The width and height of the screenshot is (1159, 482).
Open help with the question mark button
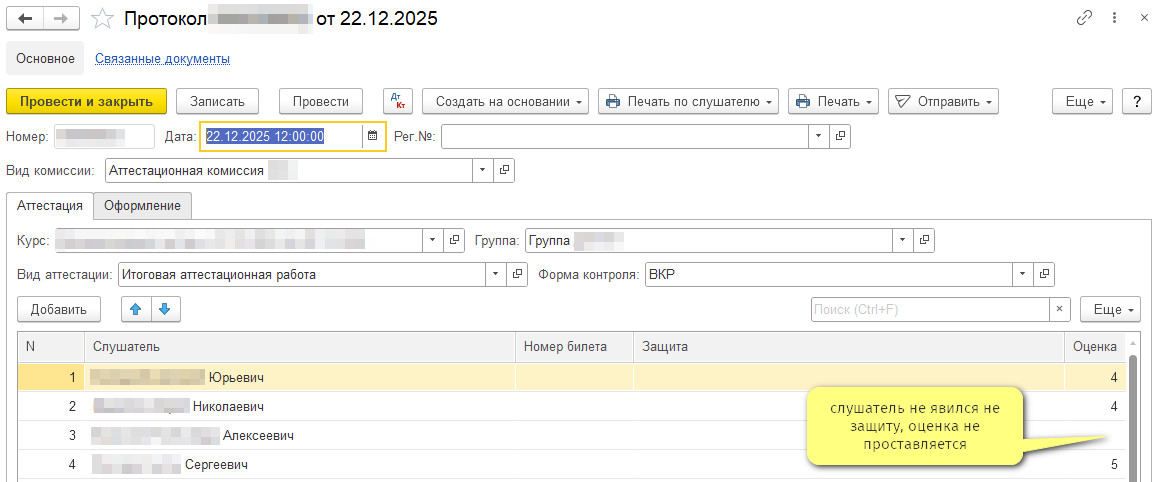point(1135,101)
